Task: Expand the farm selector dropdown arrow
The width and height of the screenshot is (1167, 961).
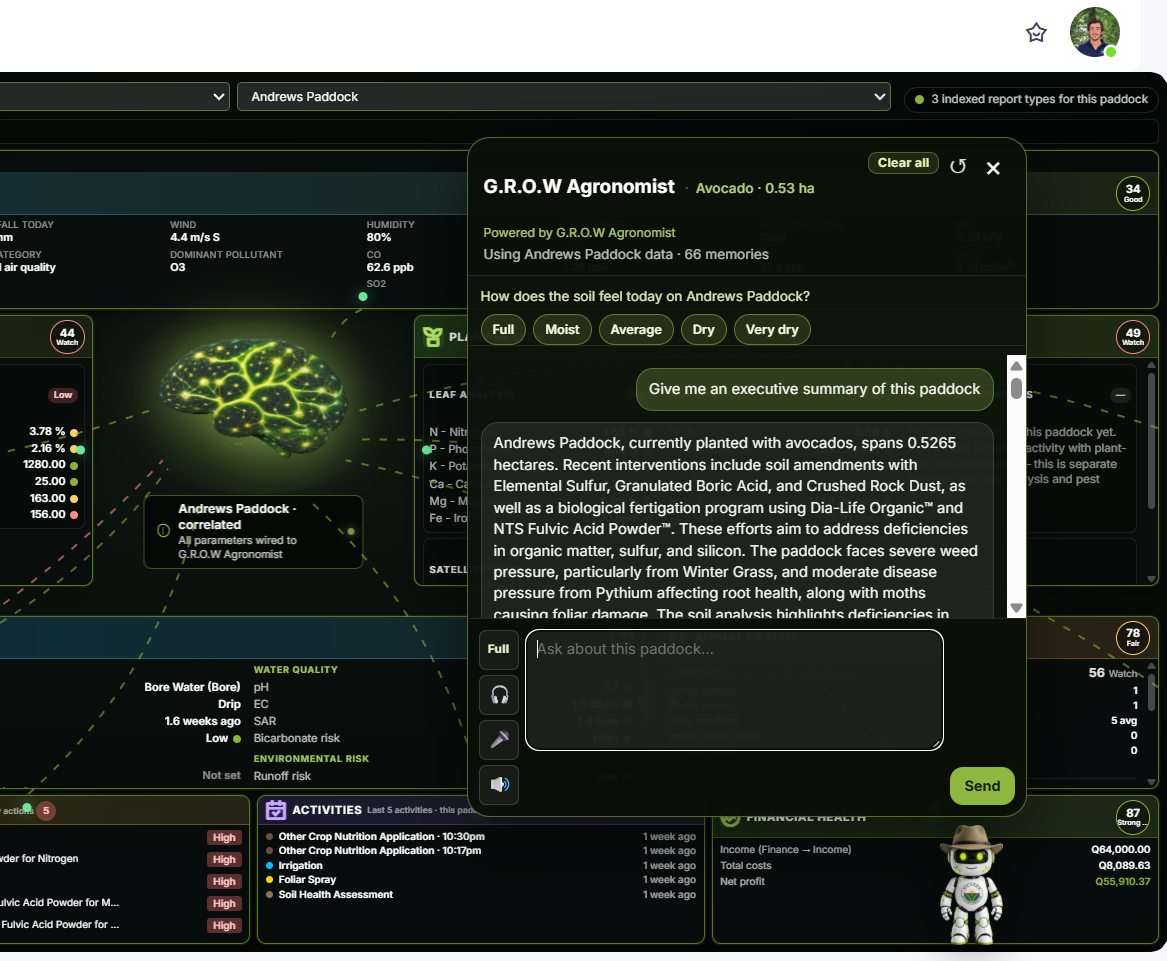Action: click(218, 97)
